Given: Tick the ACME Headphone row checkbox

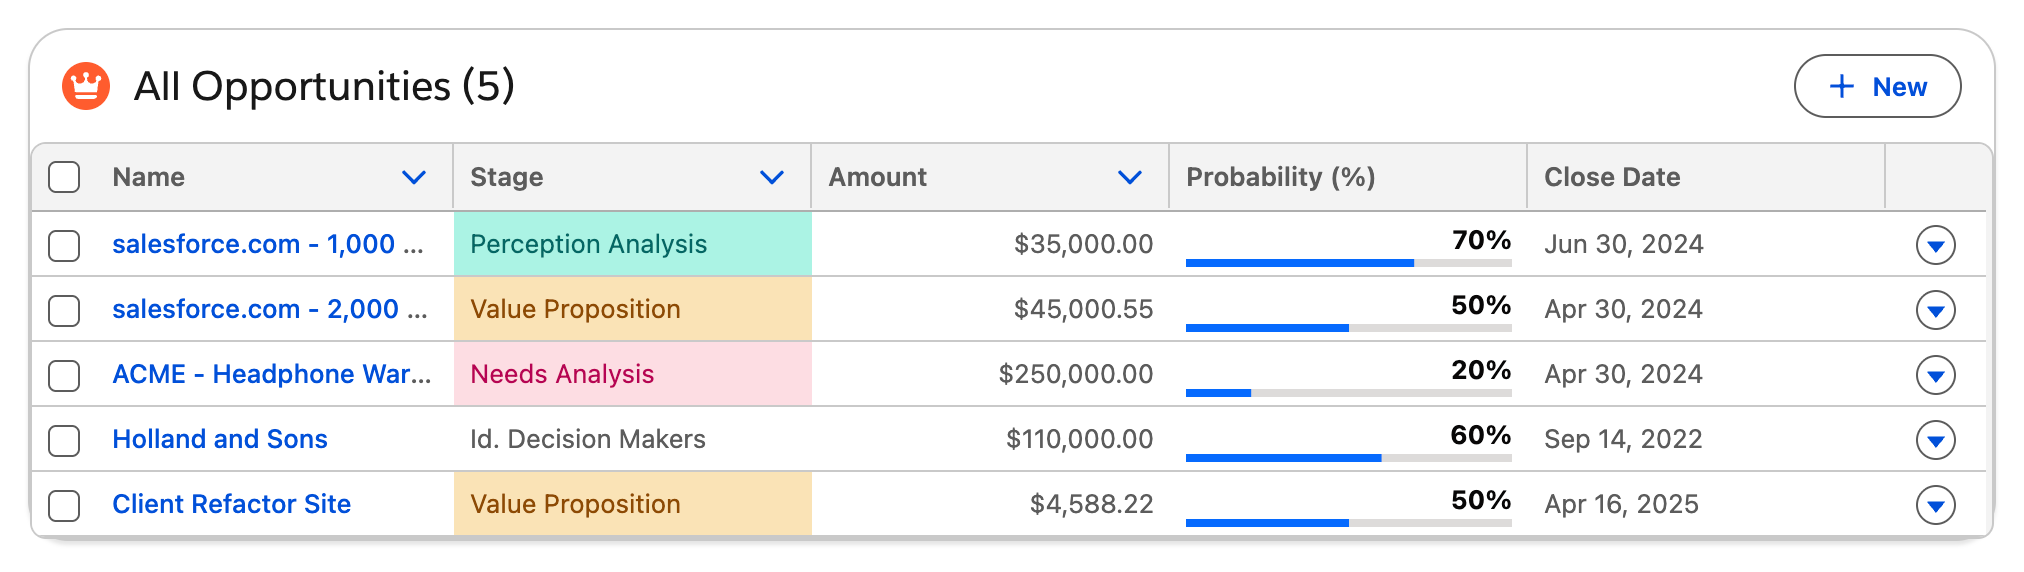Looking at the screenshot, I should tap(65, 375).
